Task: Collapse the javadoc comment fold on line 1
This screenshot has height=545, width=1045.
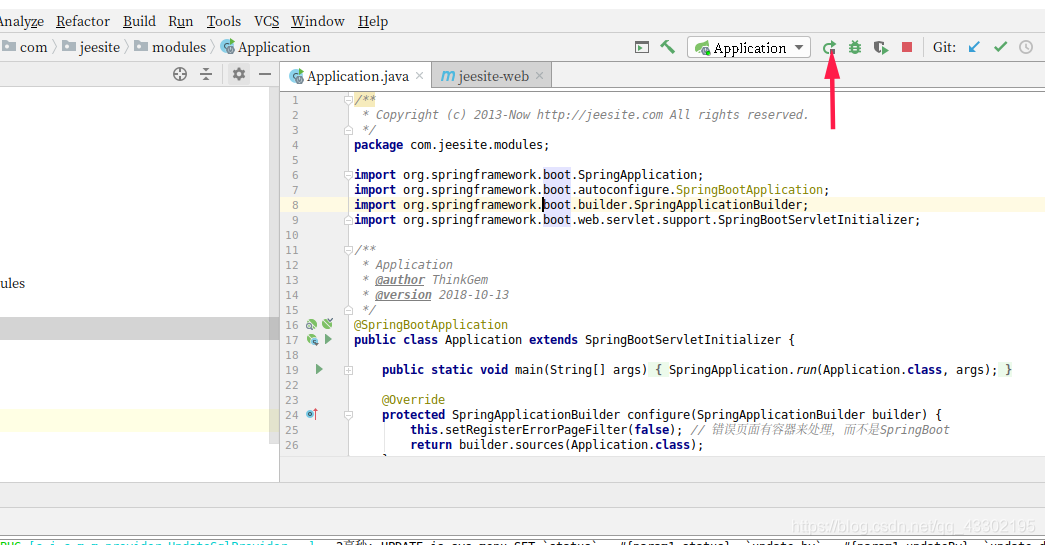Action: point(348,100)
